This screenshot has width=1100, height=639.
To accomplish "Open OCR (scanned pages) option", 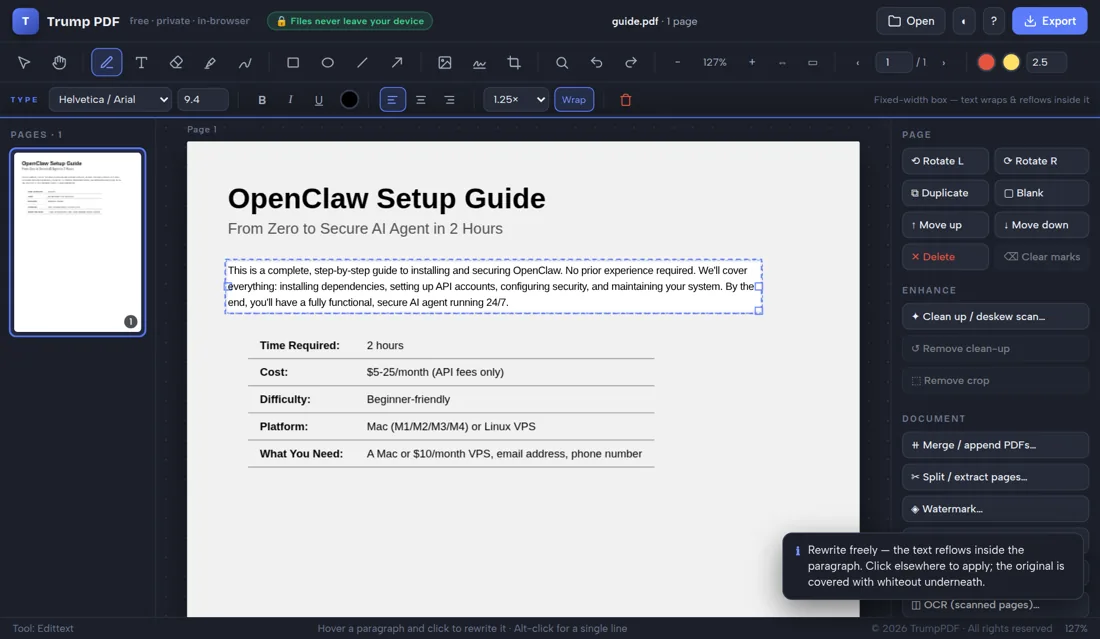I will [995, 605].
